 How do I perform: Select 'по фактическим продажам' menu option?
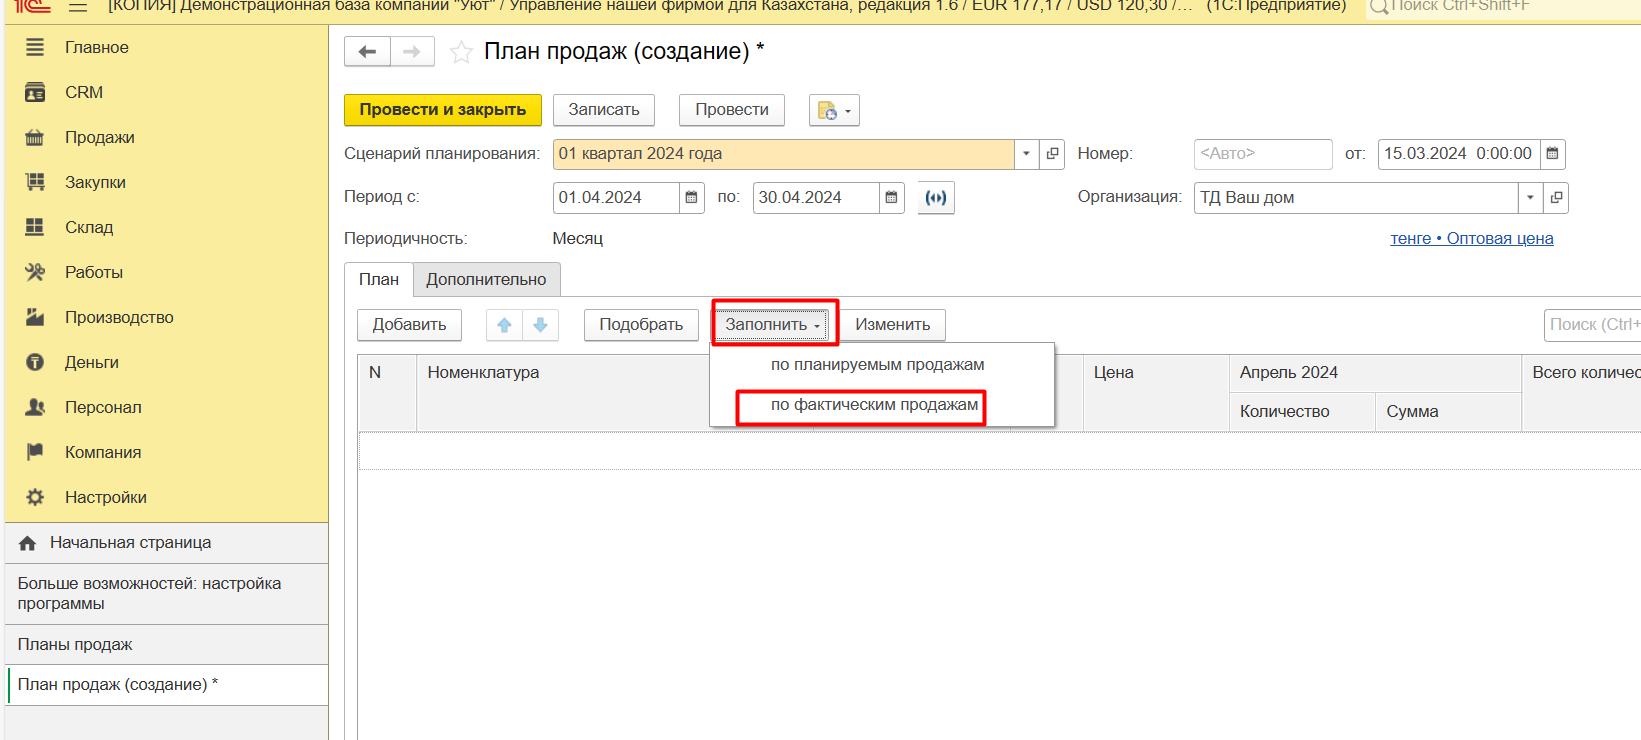click(873, 405)
